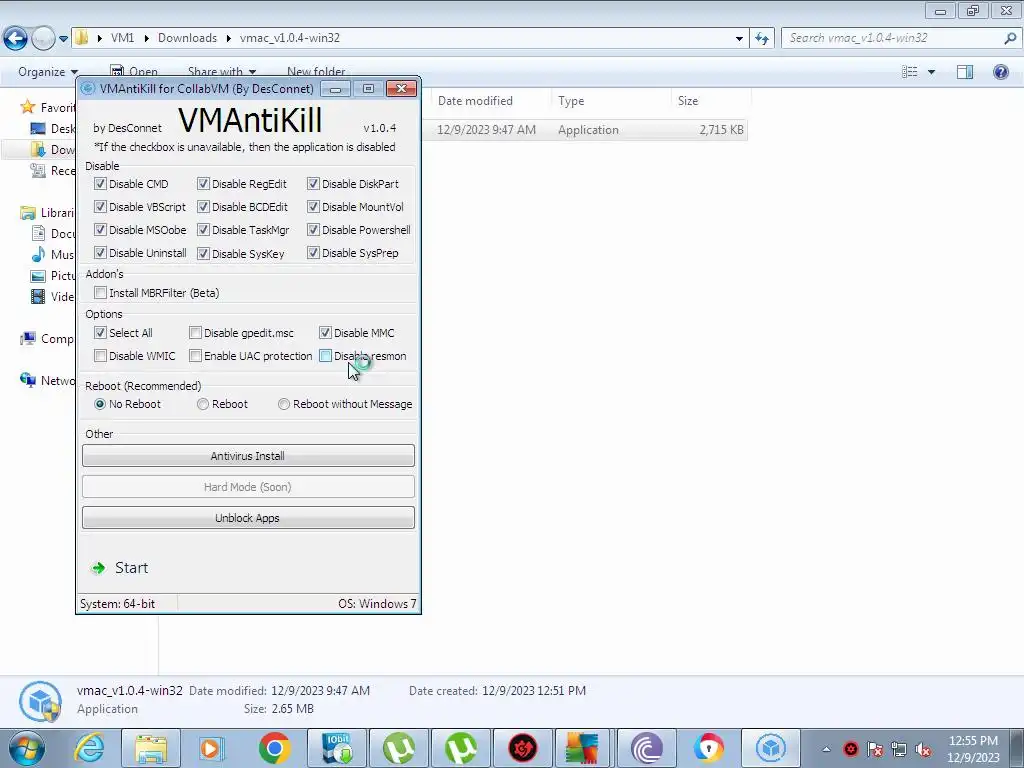This screenshot has width=1024, height=768.
Task: Click the Pictures icon in sidebar
Action: click(x=39, y=276)
